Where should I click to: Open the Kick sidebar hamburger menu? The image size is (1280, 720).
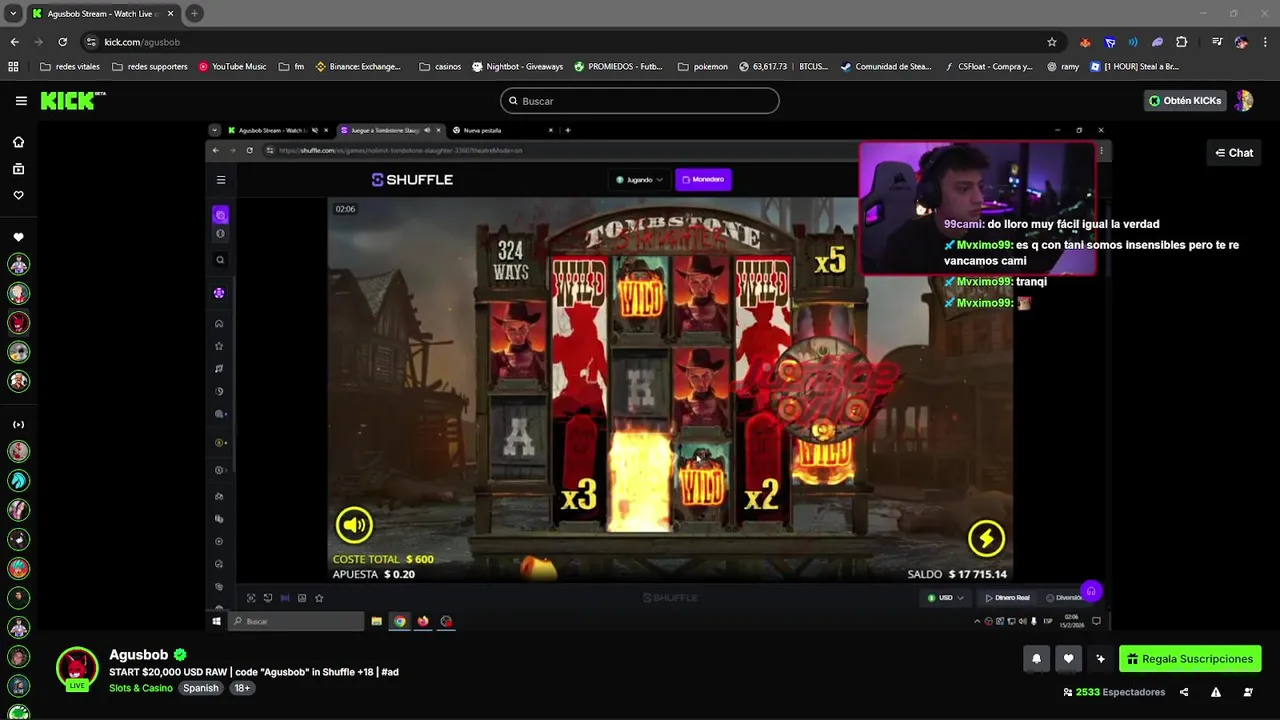point(21,100)
